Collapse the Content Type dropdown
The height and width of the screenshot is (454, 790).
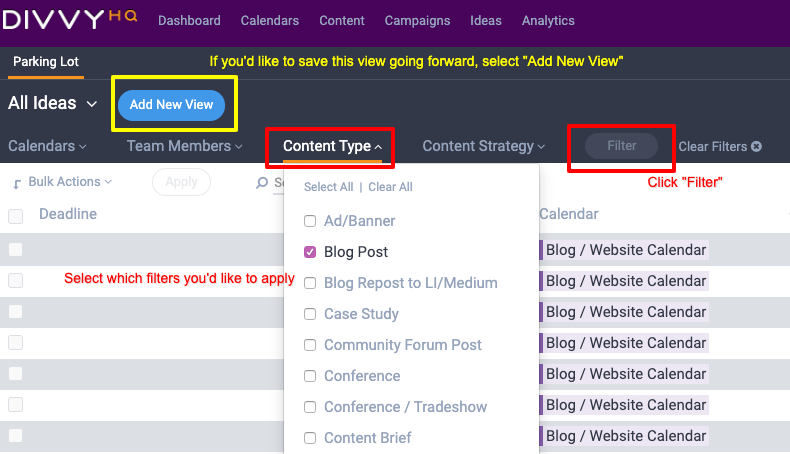(x=332, y=146)
